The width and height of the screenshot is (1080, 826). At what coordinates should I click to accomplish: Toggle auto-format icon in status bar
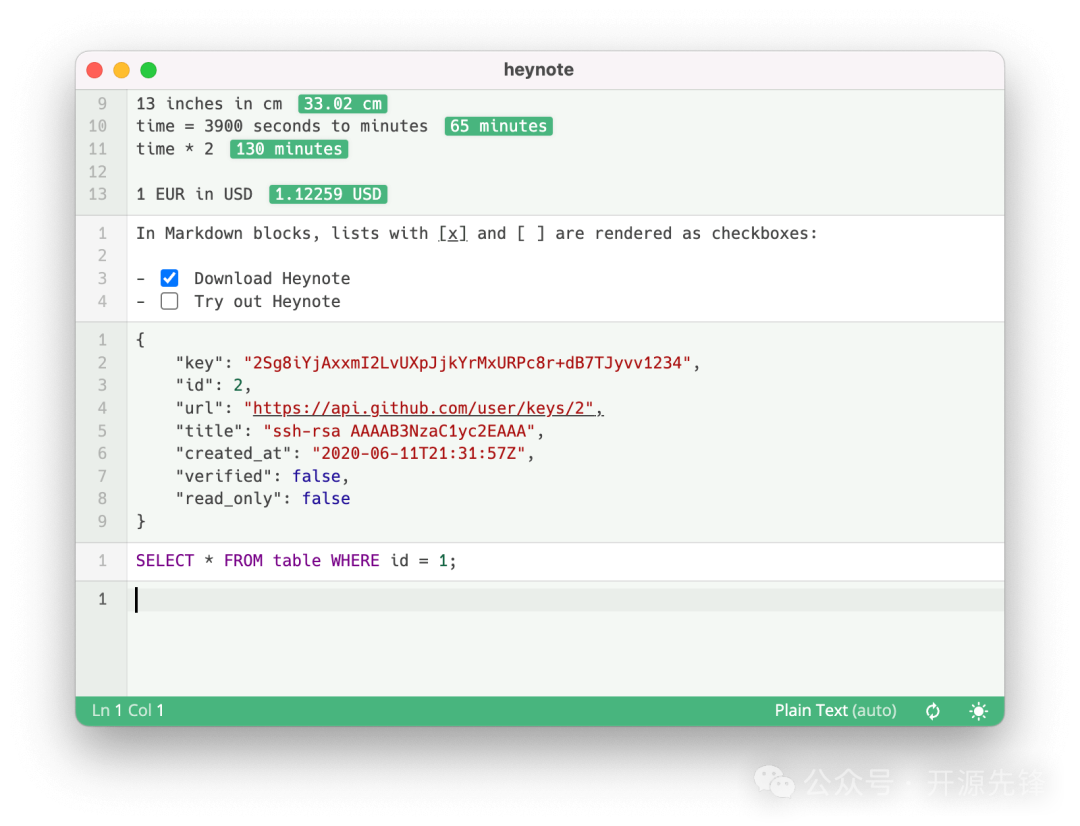point(933,711)
